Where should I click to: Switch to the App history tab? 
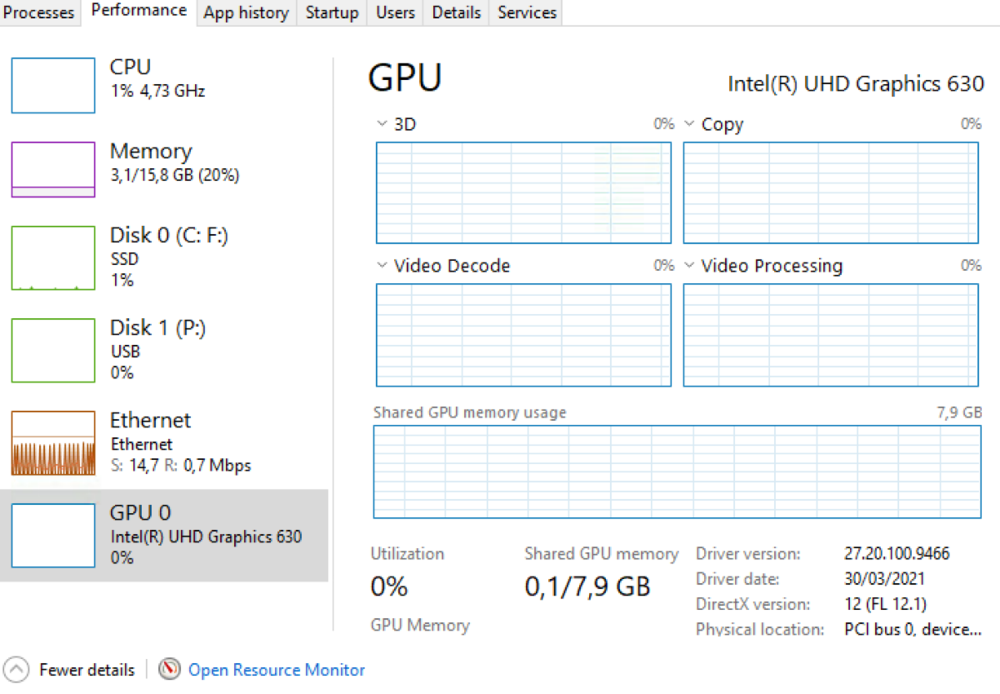(x=246, y=13)
